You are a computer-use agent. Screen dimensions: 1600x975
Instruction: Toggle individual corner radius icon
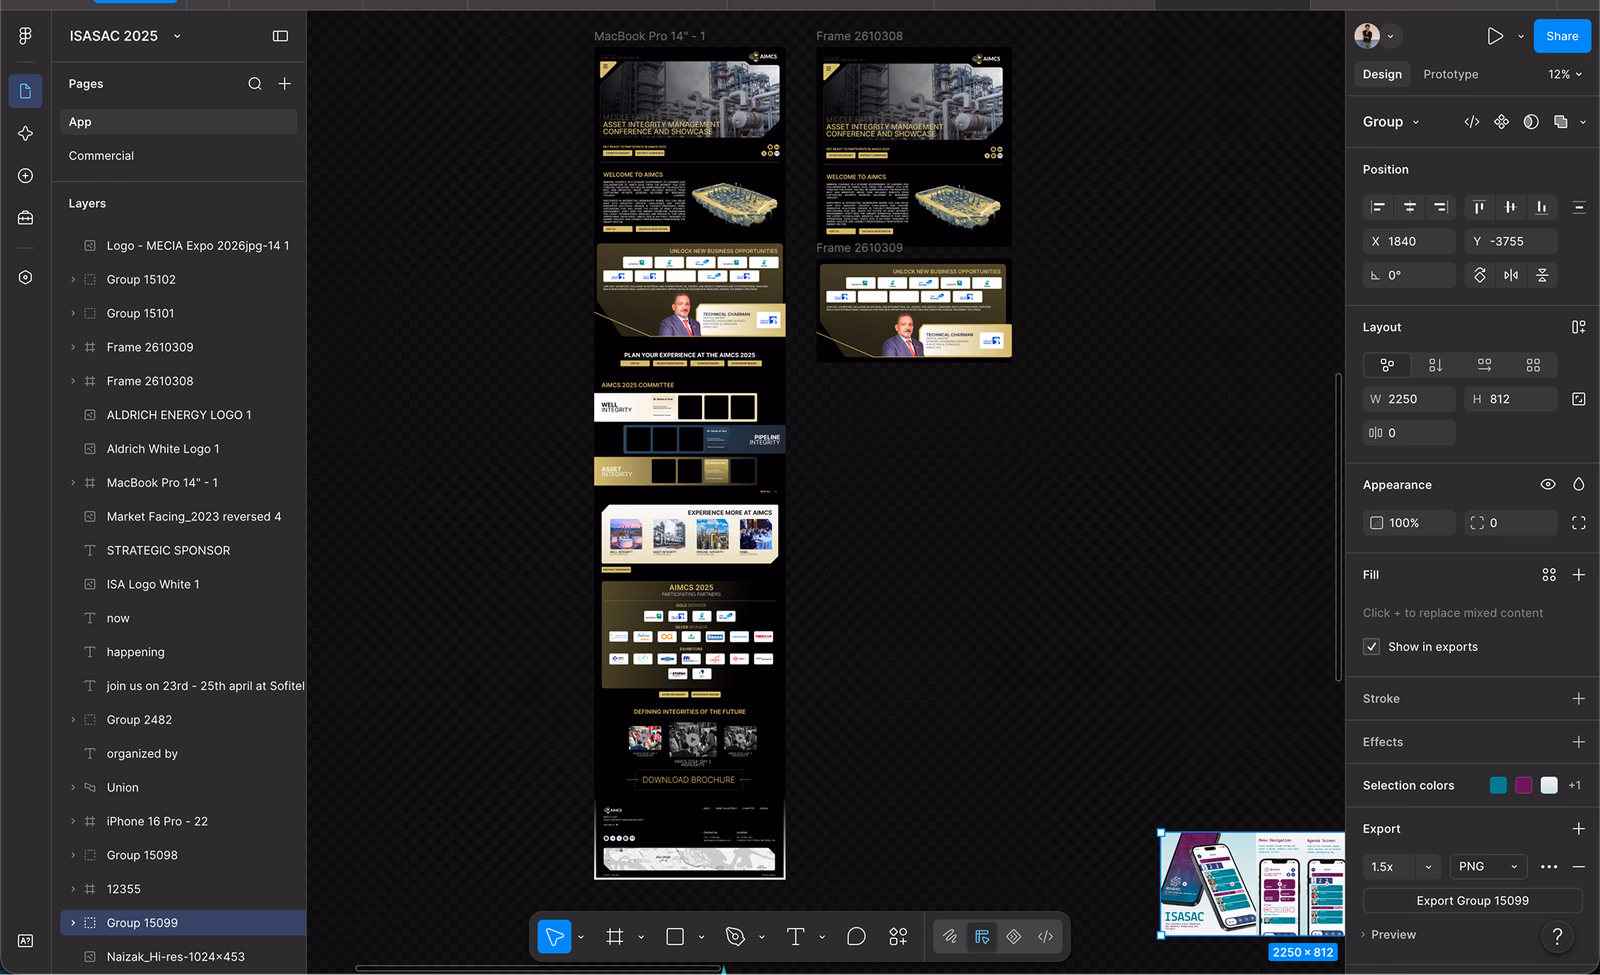point(1579,523)
